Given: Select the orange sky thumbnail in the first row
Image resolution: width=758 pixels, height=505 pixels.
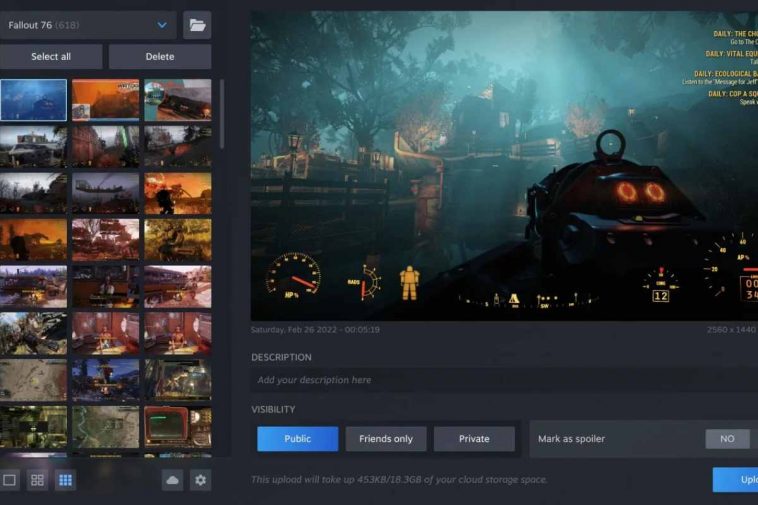Looking at the screenshot, I should [x=105, y=100].
